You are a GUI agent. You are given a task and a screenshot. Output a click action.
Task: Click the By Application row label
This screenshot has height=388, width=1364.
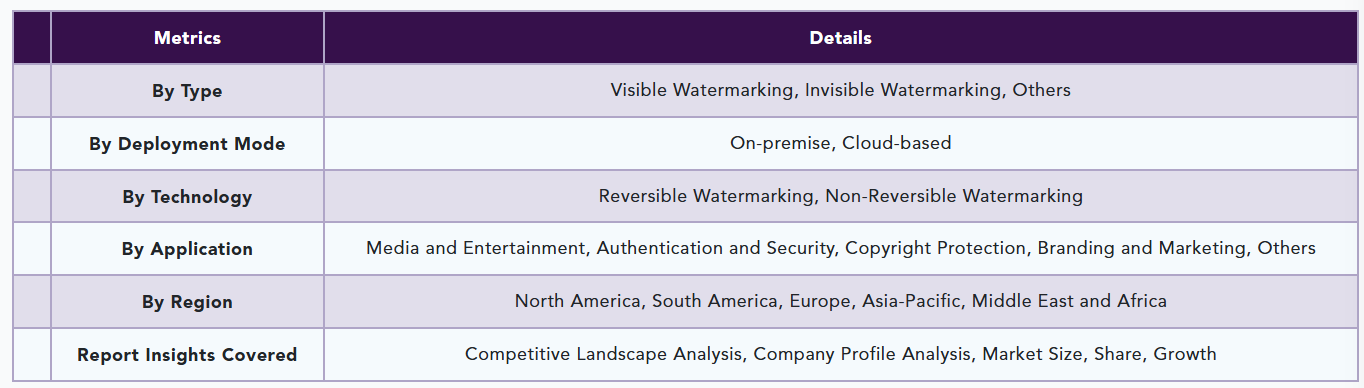(x=187, y=249)
